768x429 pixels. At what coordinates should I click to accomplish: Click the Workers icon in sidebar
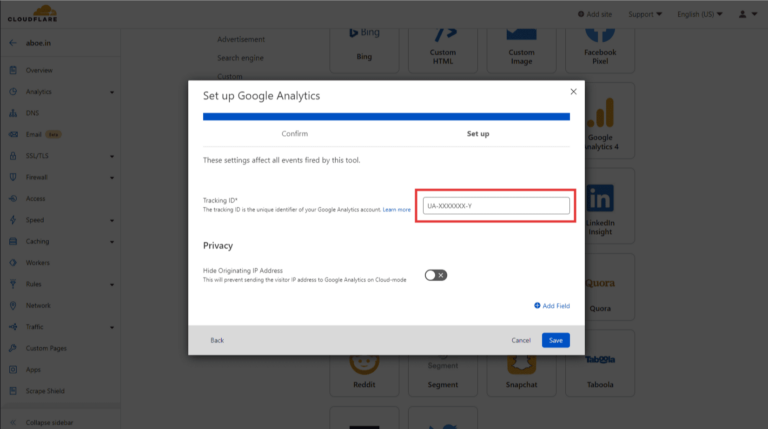(x=13, y=262)
